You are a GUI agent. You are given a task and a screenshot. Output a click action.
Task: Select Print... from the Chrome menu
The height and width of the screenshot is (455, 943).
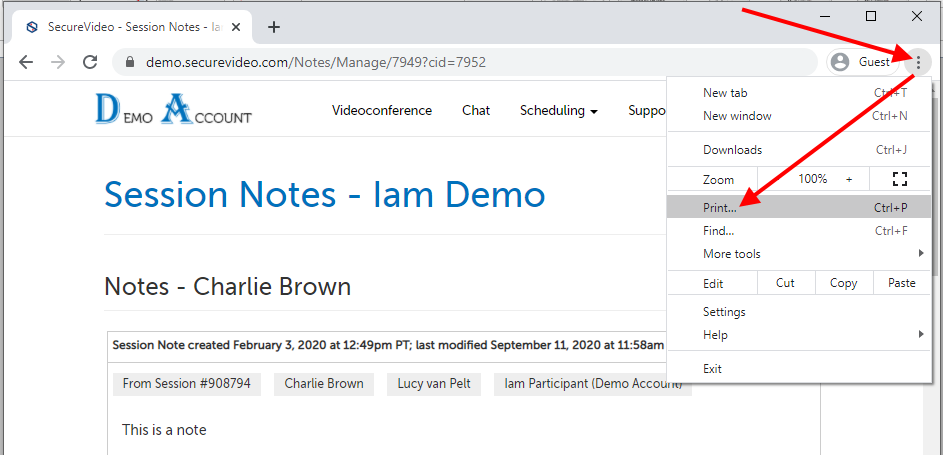point(720,208)
